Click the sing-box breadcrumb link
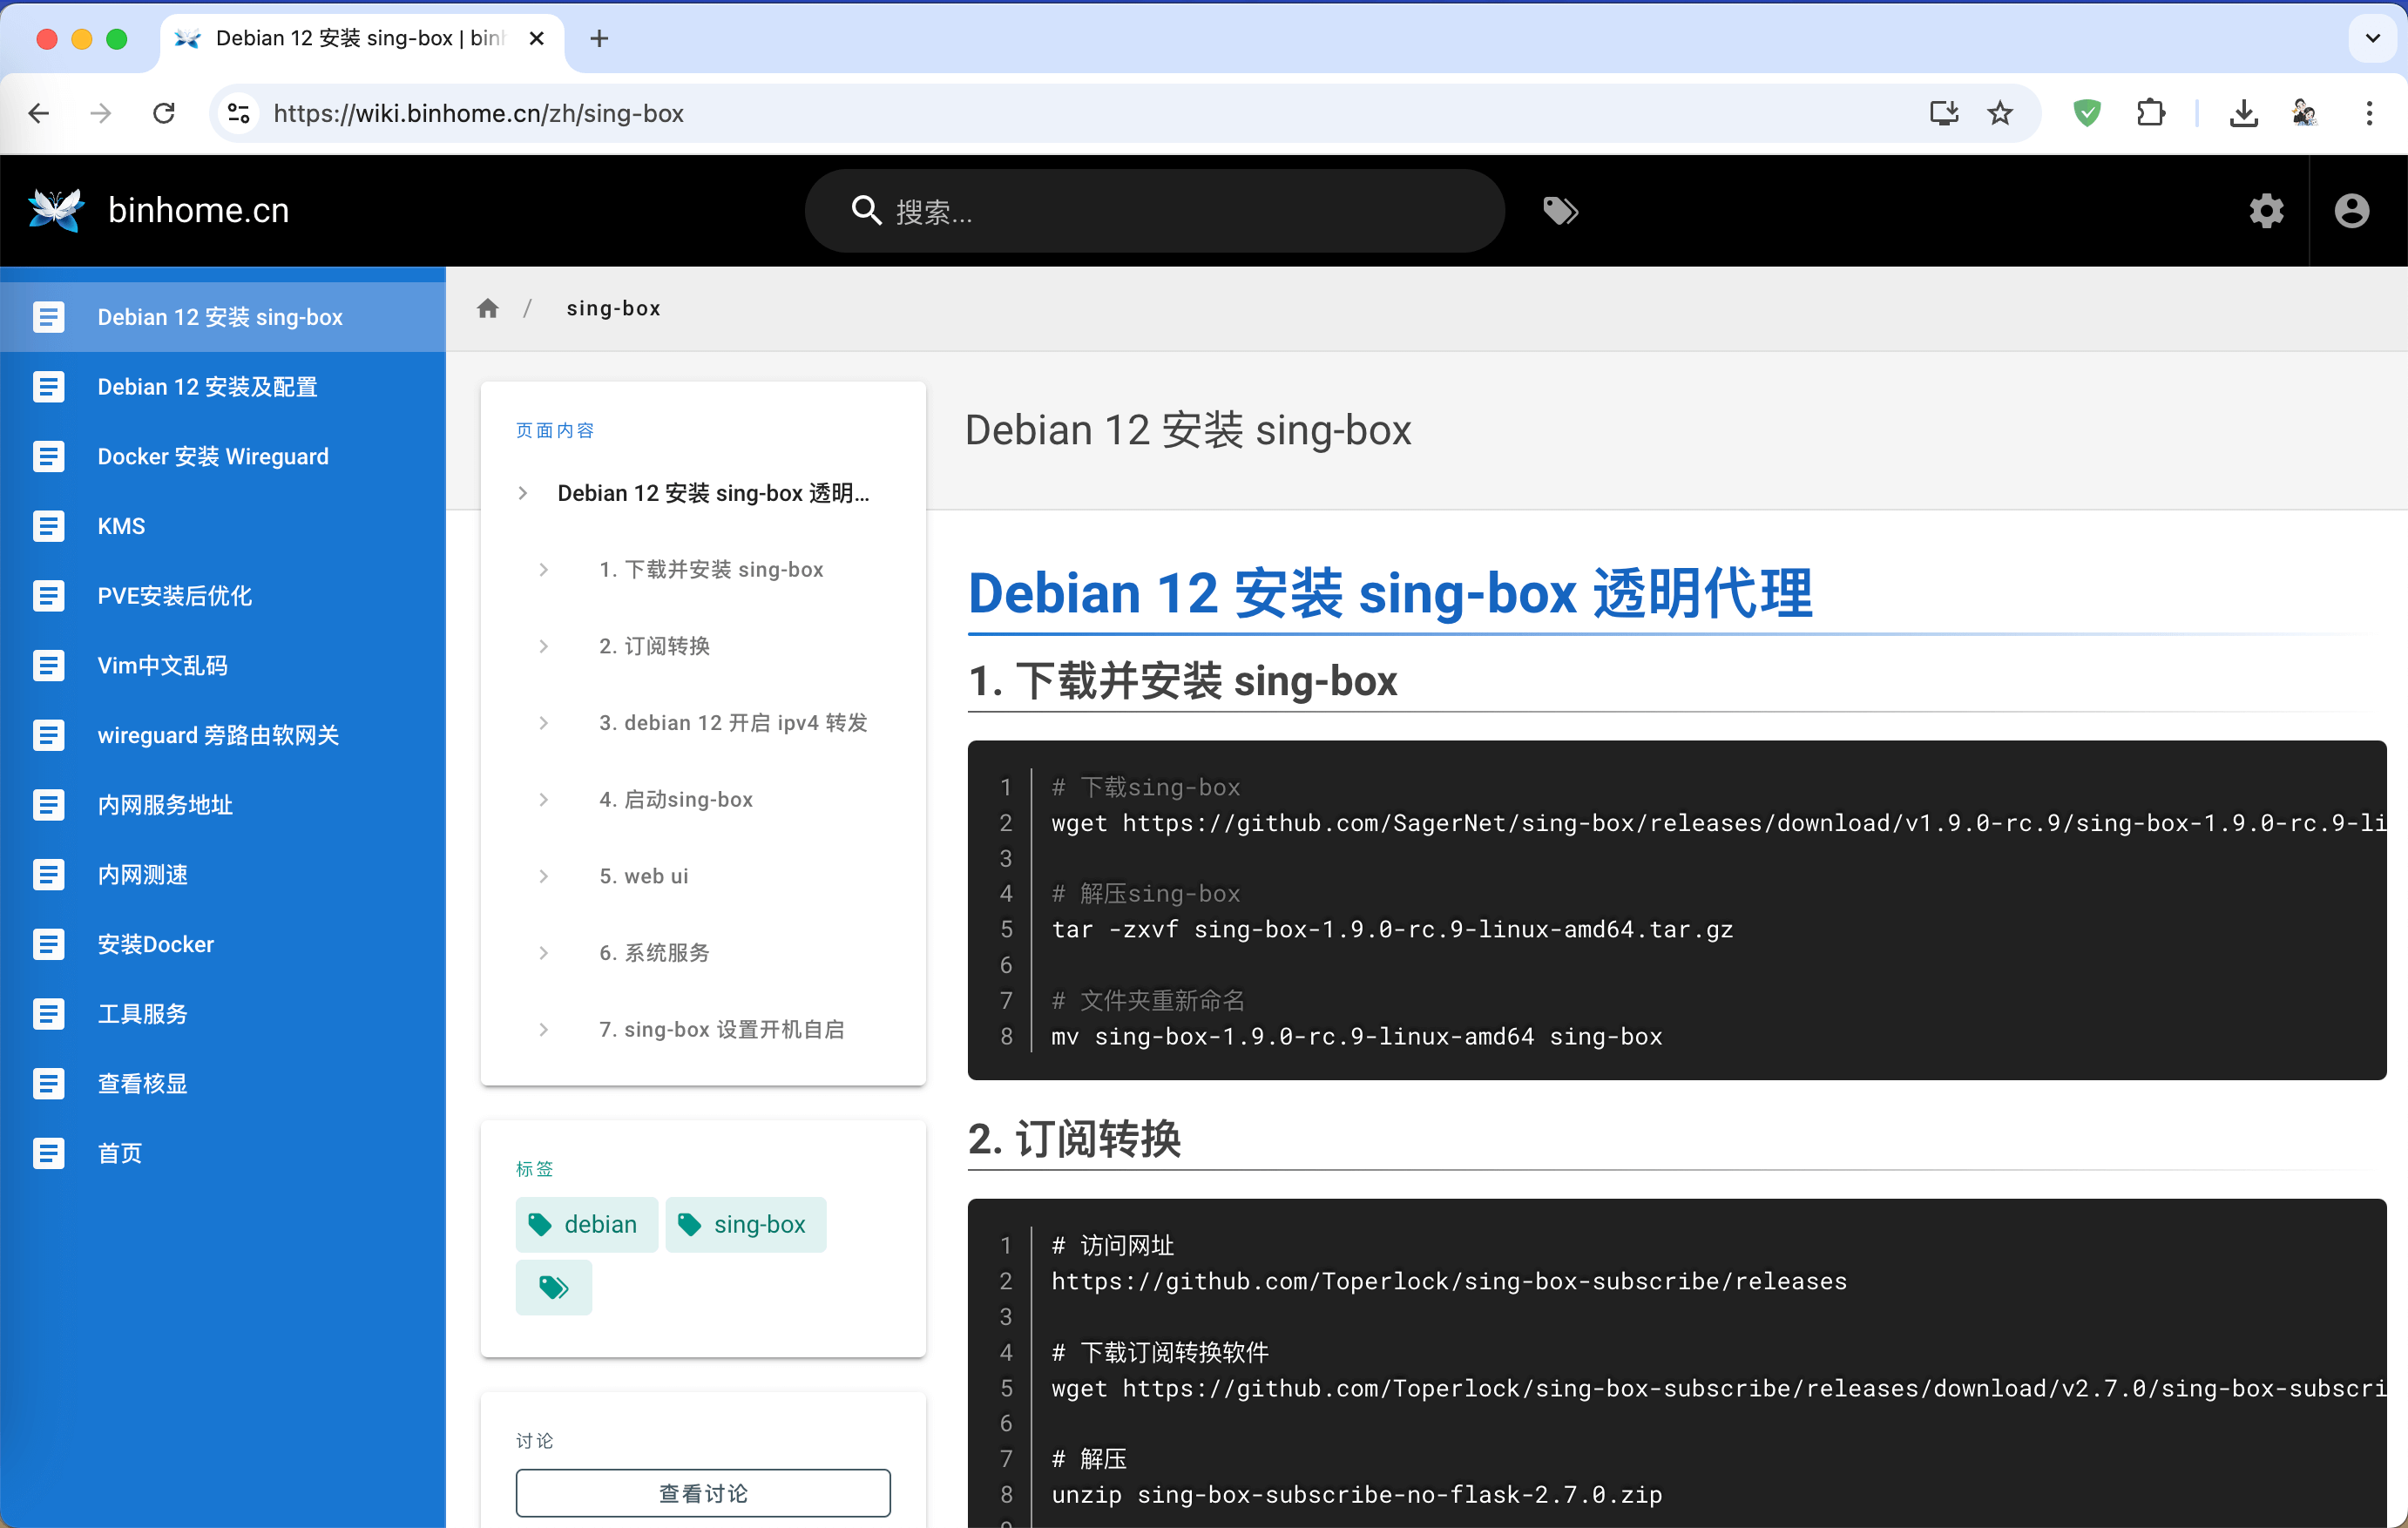 coord(614,308)
